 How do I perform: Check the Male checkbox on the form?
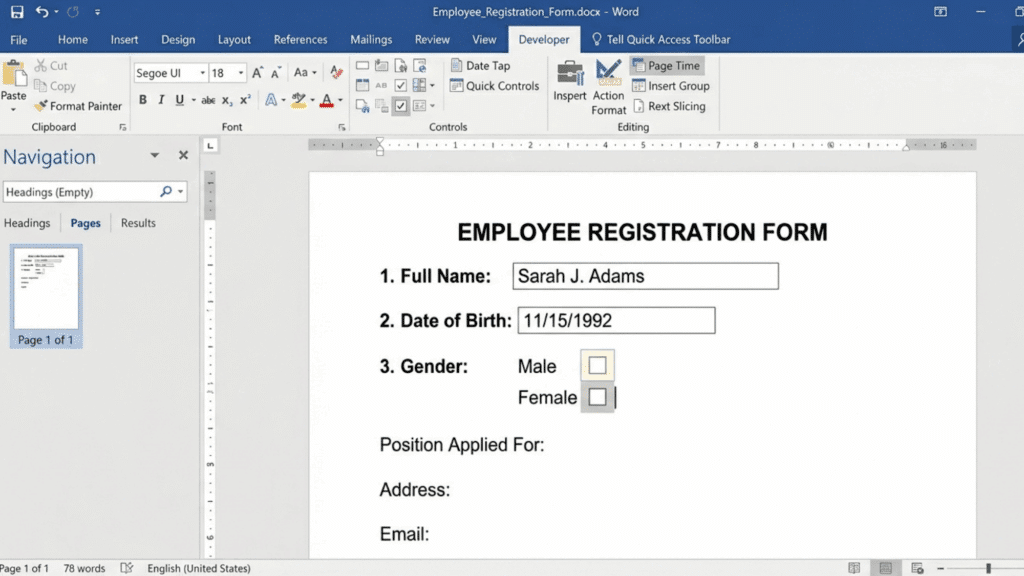[x=597, y=365]
